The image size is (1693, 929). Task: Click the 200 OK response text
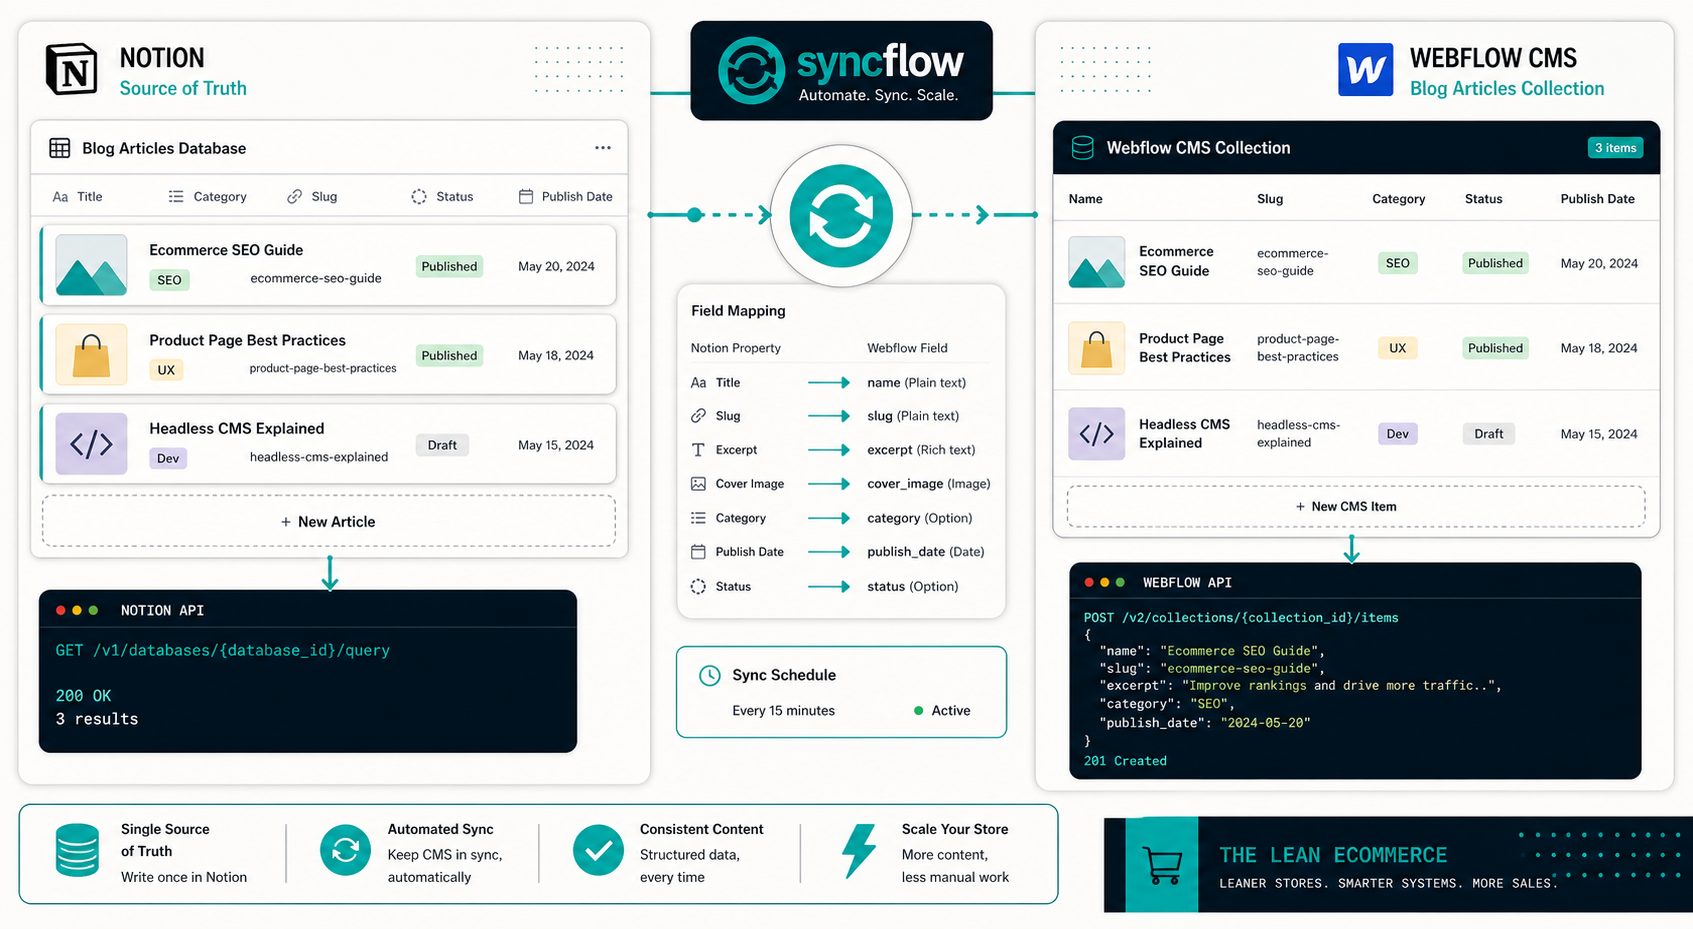[83, 696]
